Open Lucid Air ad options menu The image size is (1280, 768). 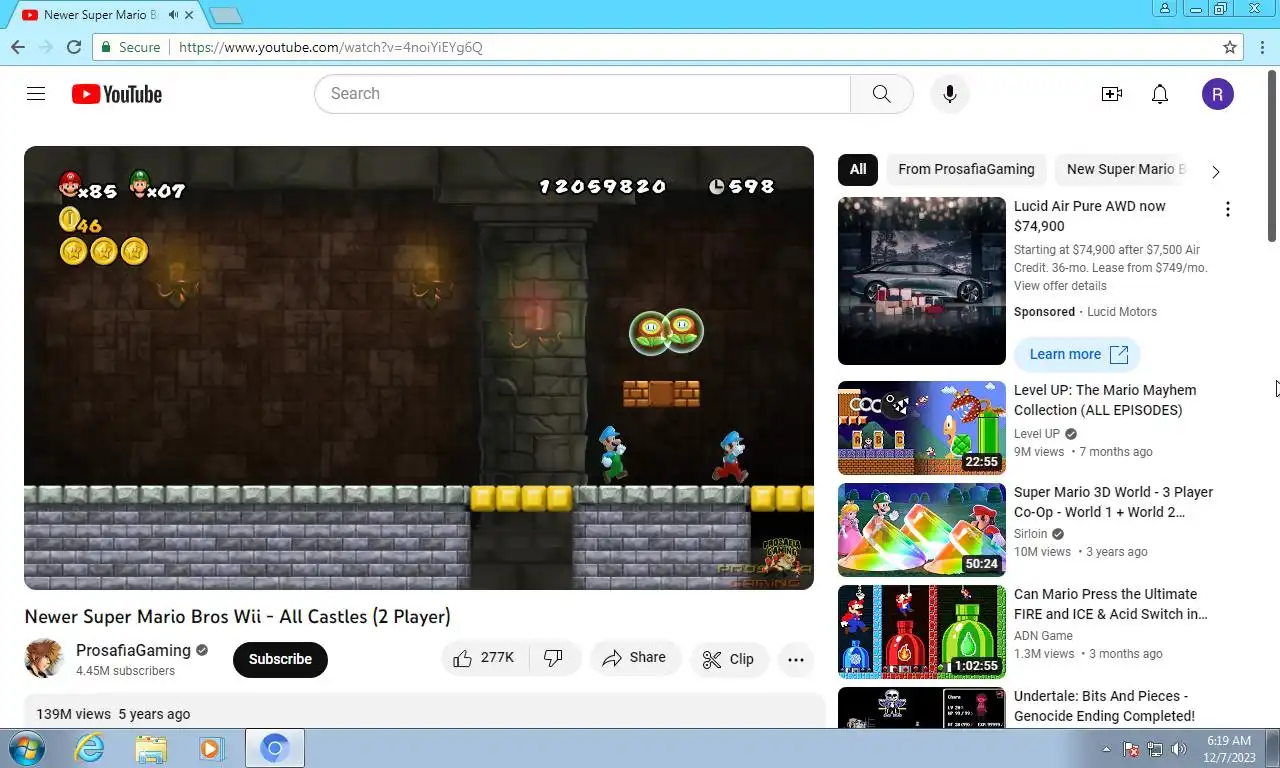tap(1227, 209)
